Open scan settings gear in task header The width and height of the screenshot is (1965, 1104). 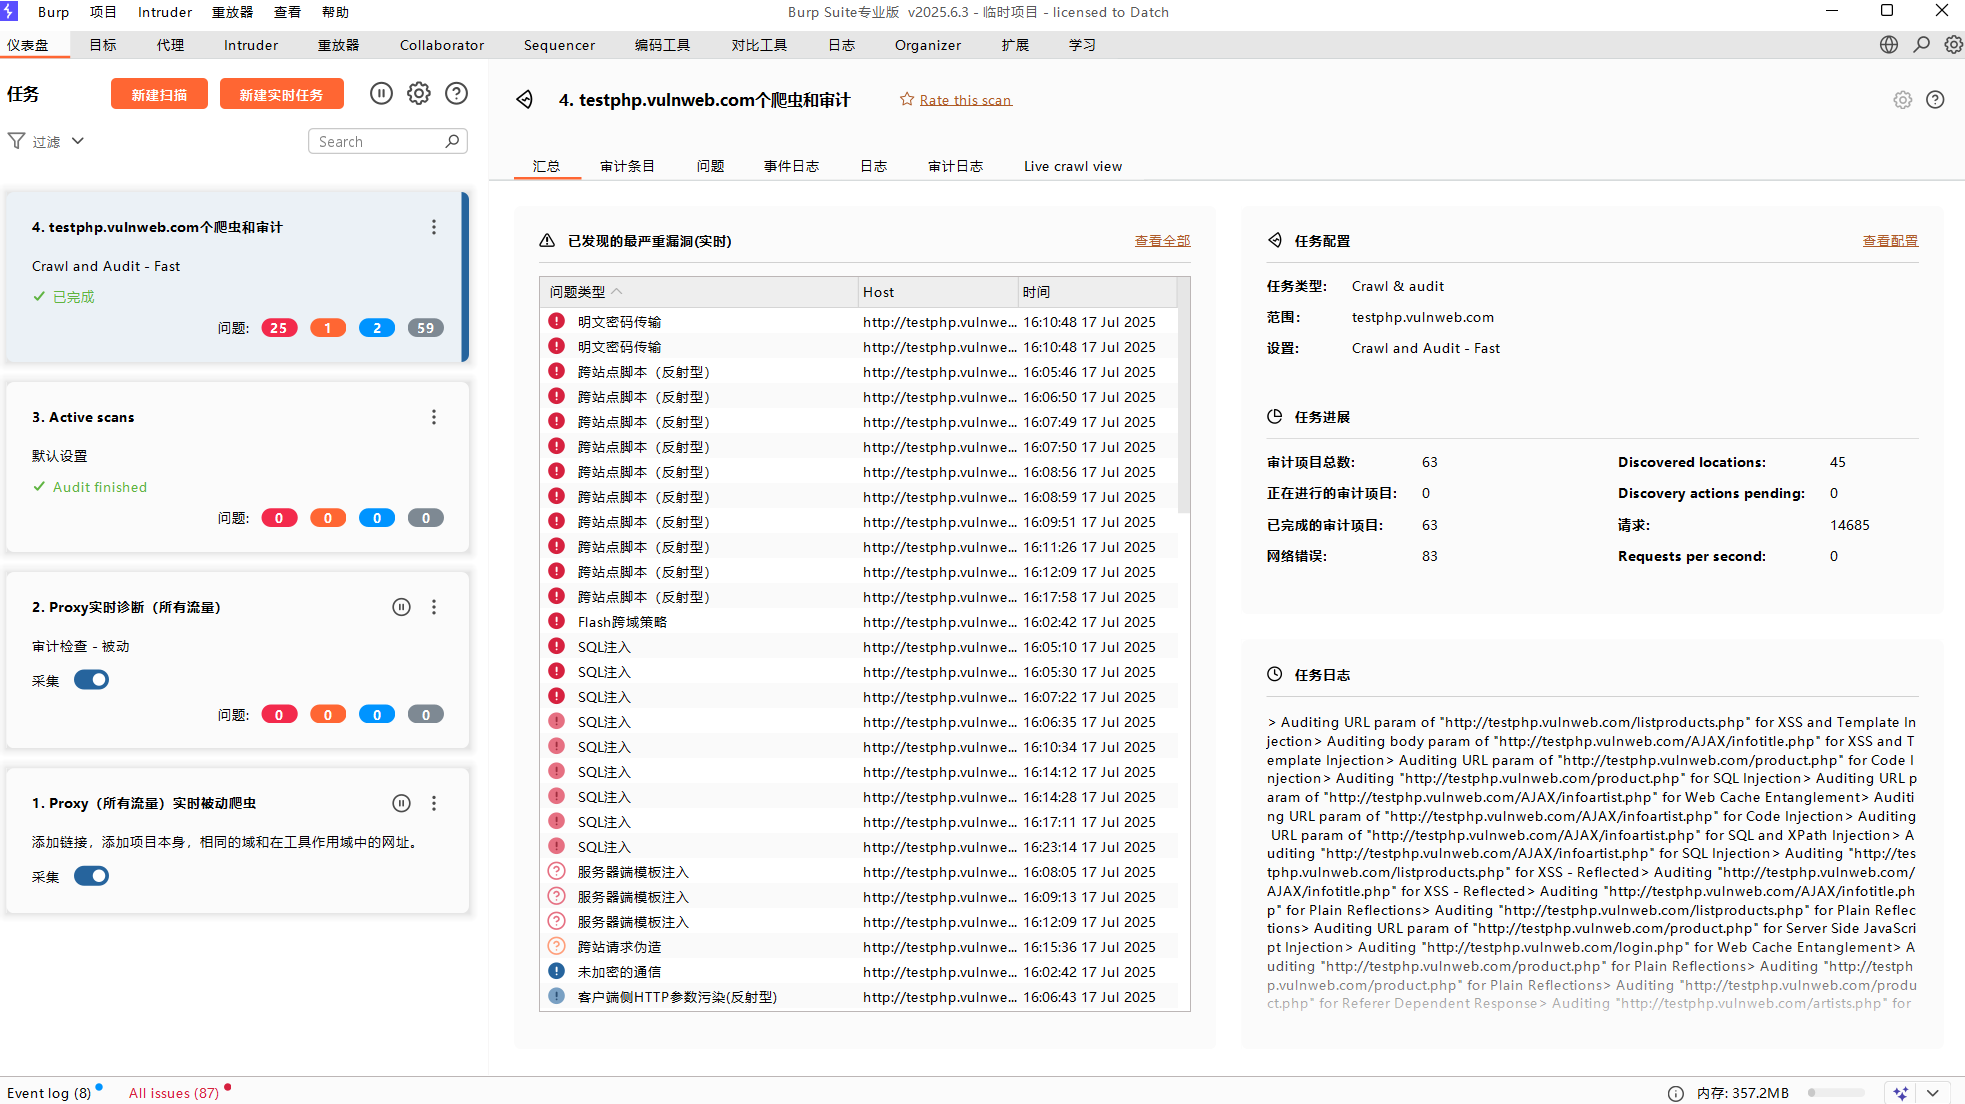click(x=1902, y=100)
